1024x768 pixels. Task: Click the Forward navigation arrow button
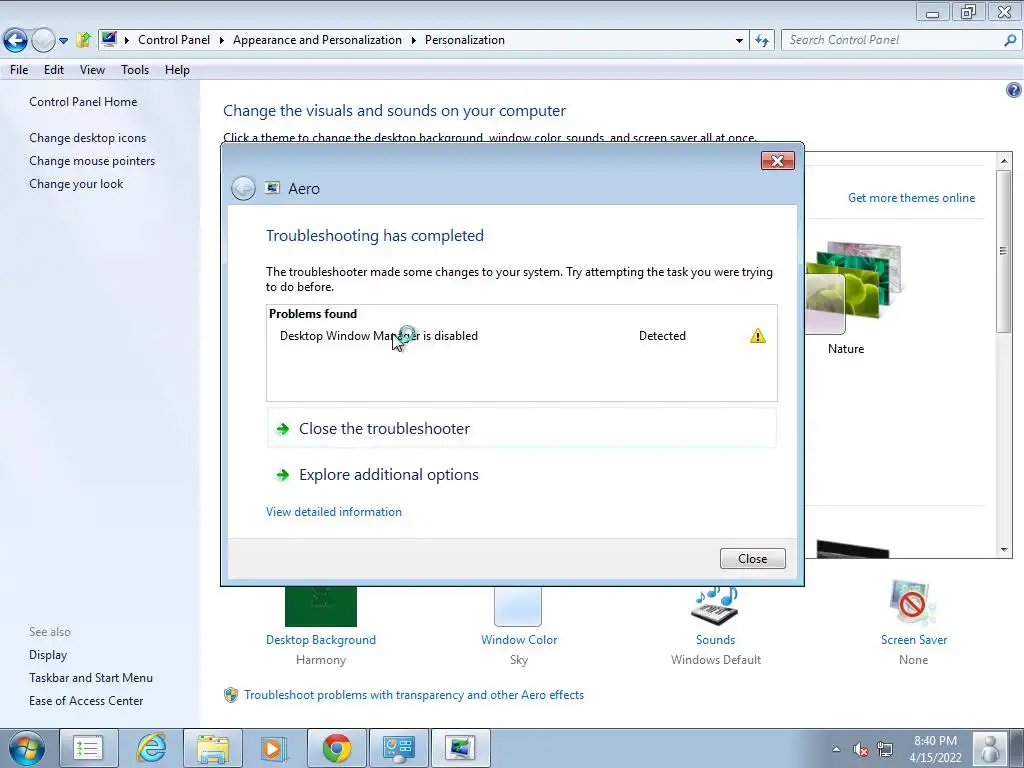coord(43,40)
